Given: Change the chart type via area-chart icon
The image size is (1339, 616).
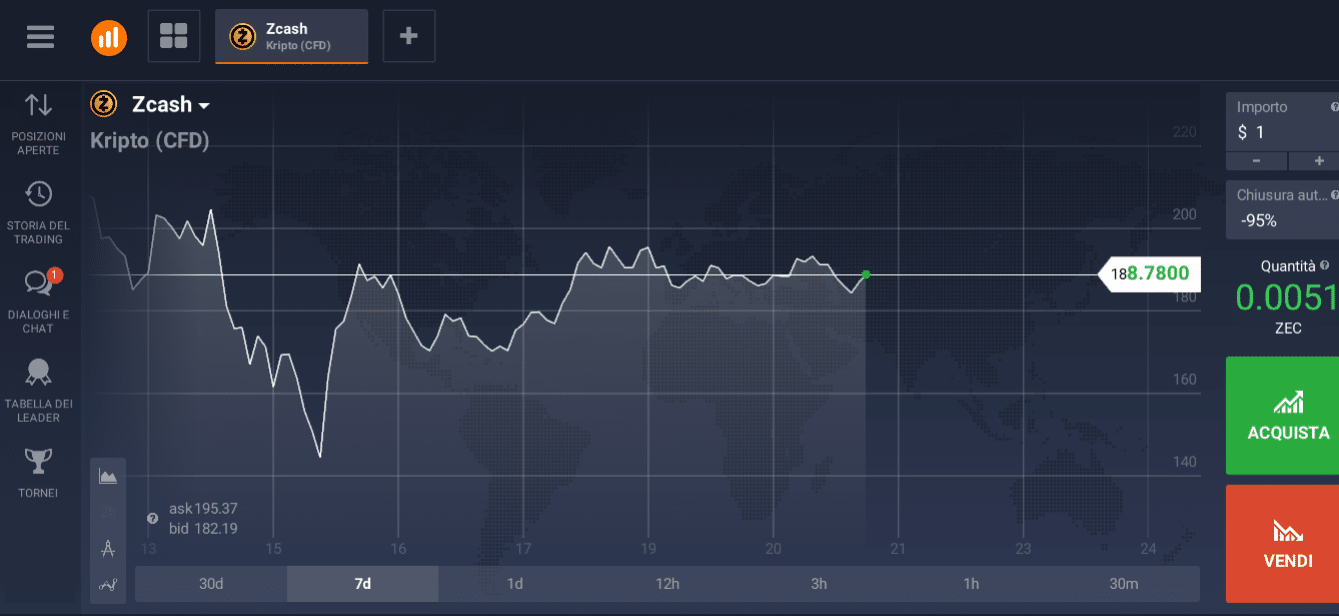Looking at the screenshot, I should 108,477.
